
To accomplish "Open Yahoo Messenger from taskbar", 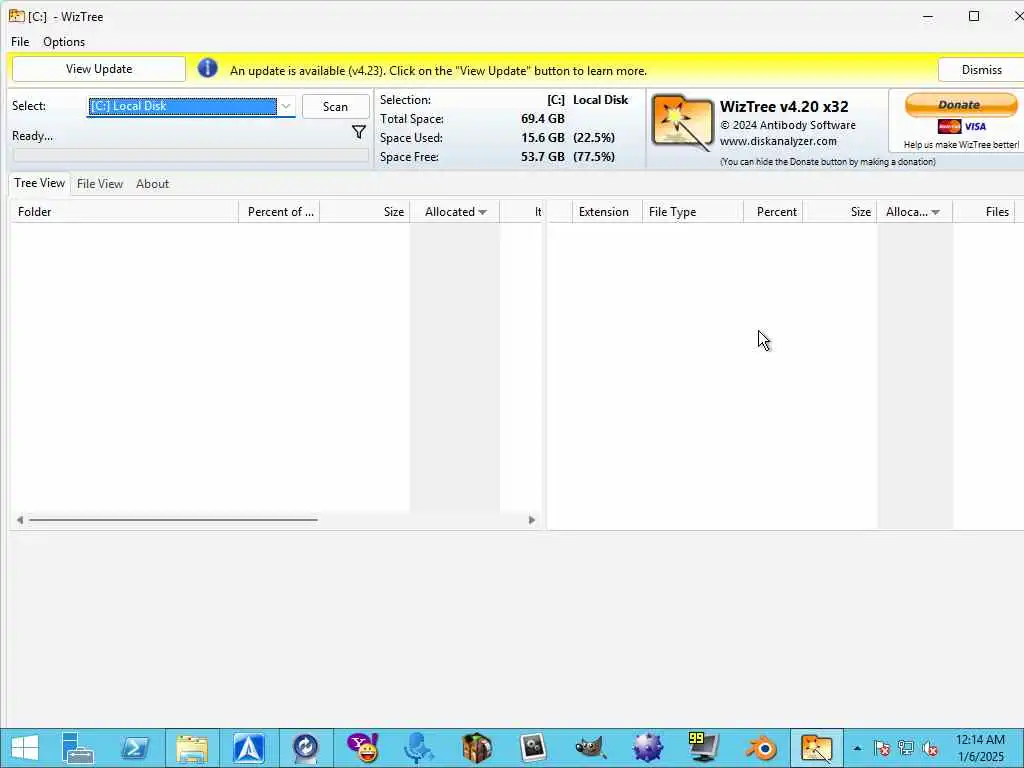I will pyautogui.click(x=362, y=748).
